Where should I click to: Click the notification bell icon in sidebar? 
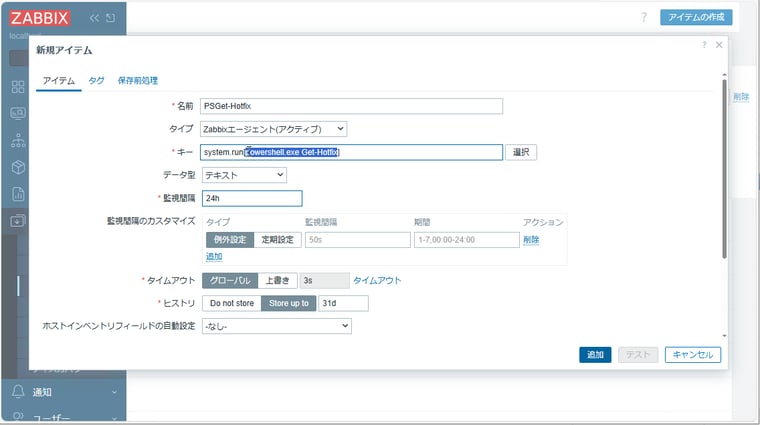point(18,392)
